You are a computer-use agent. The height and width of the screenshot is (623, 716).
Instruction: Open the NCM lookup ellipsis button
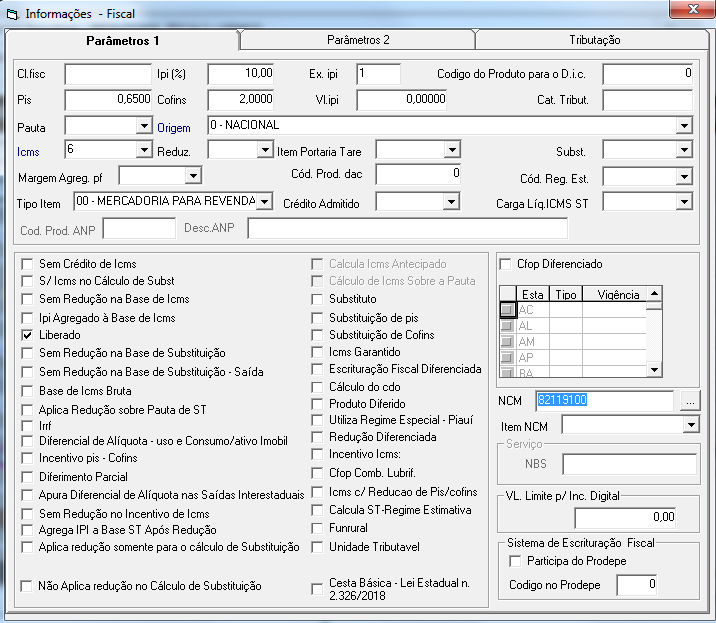click(x=690, y=401)
